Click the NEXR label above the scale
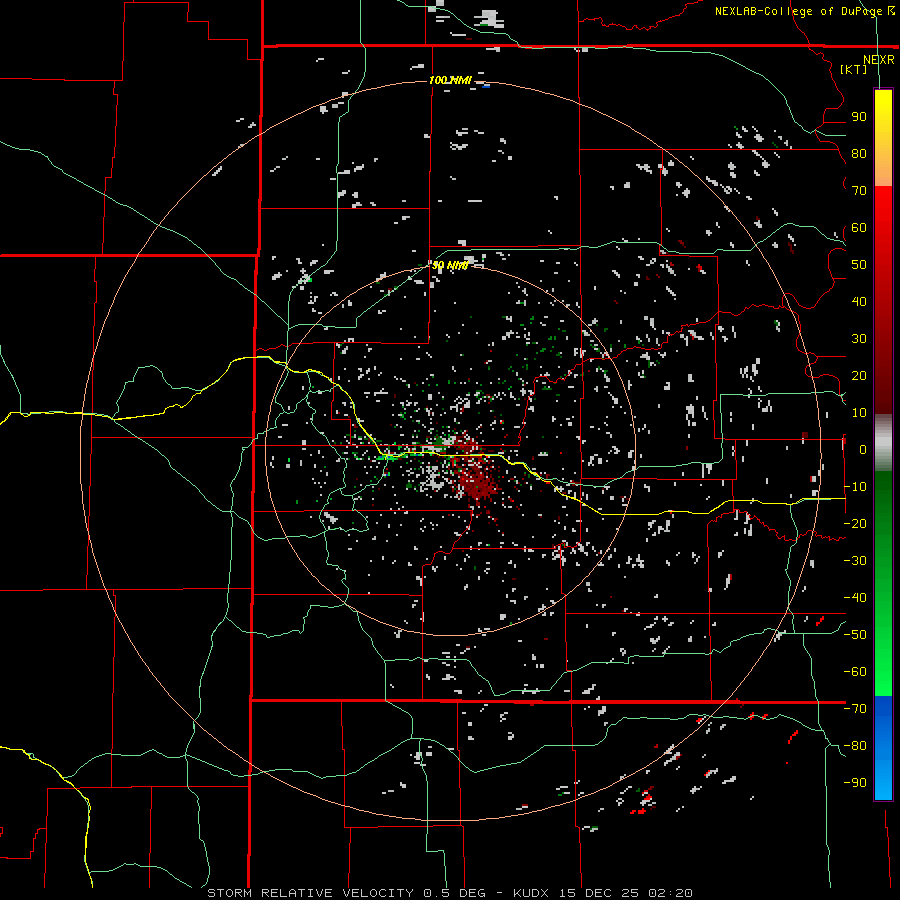The height and width of the screenshot is (900, 900). click(x=878, y=60)
